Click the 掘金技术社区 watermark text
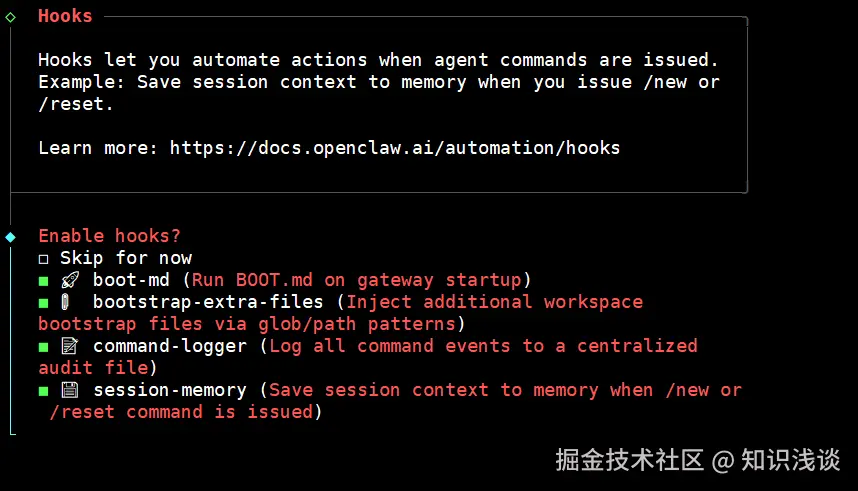The width and height of the screenshot is (858, 491). tap(629, 460)
